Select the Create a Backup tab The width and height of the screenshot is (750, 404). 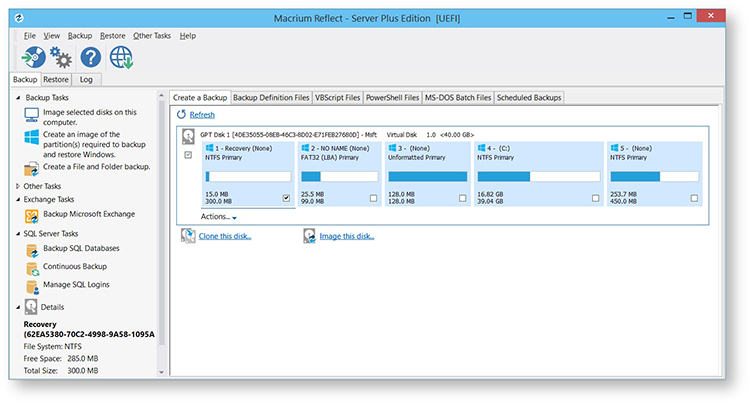coord(200,98)
